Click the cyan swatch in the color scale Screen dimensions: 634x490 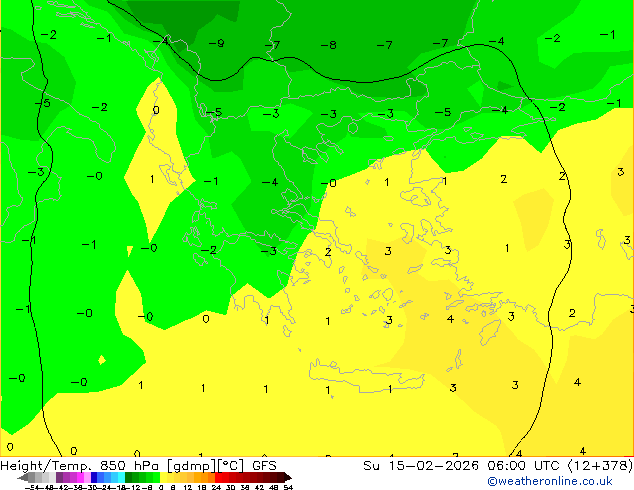(121, 477)
